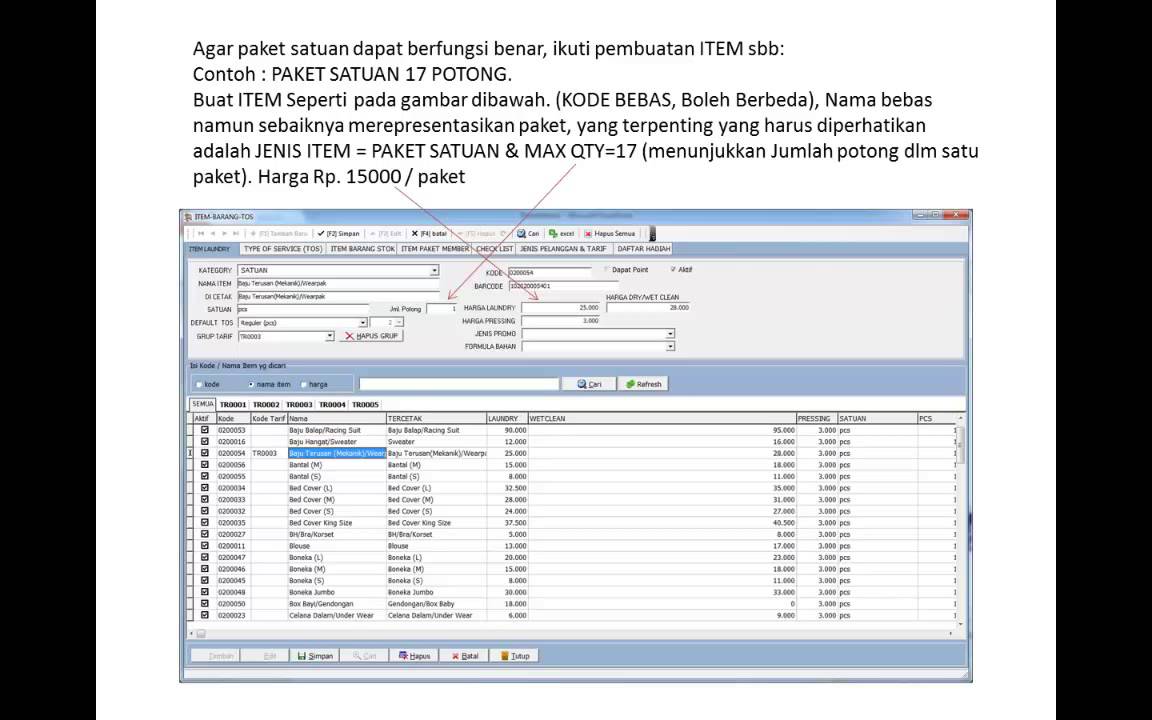This screenshot has width=1152, height=720.
Task: Expand FORMULA BAHAN dropdown
Action: coord(669,346)
